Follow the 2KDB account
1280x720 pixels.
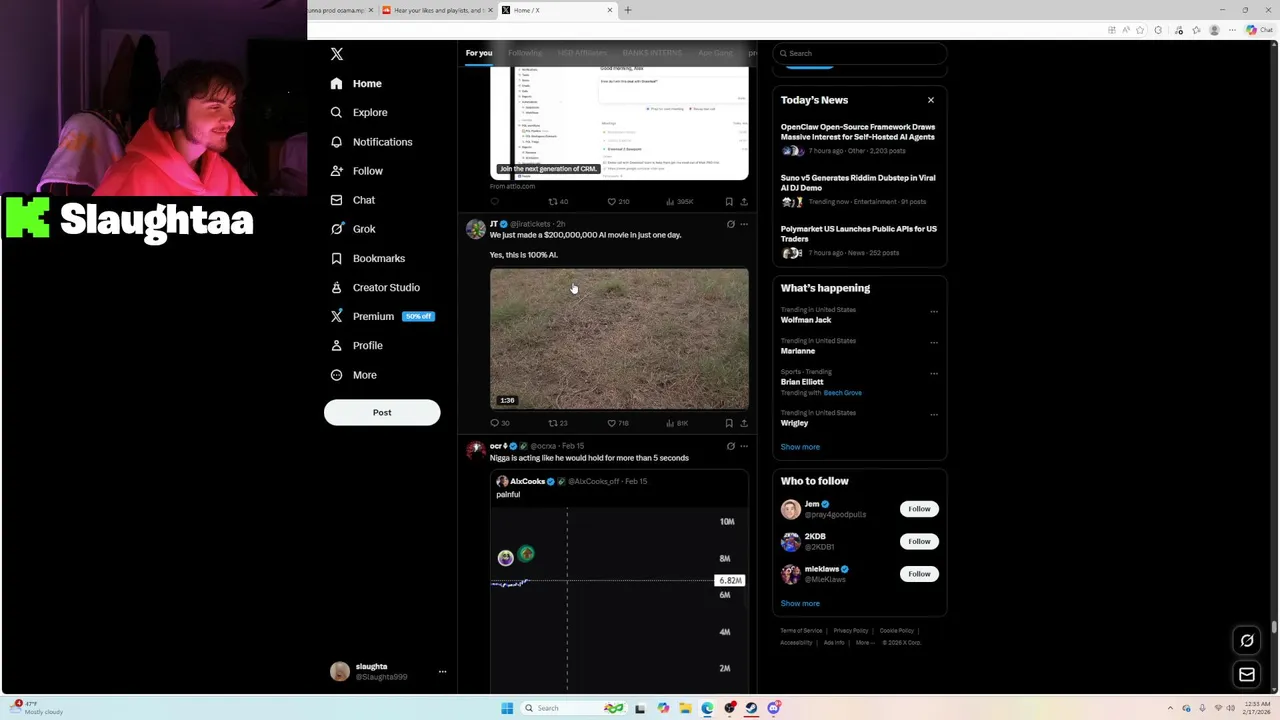pos(919,541)
